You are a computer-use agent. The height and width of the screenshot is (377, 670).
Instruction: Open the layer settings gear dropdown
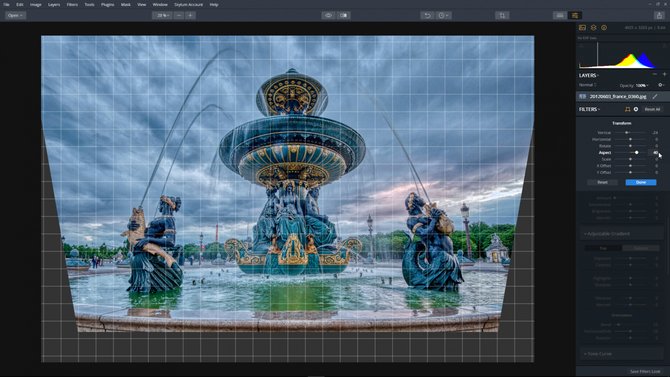pyautogui.click(x=661, y=85)
